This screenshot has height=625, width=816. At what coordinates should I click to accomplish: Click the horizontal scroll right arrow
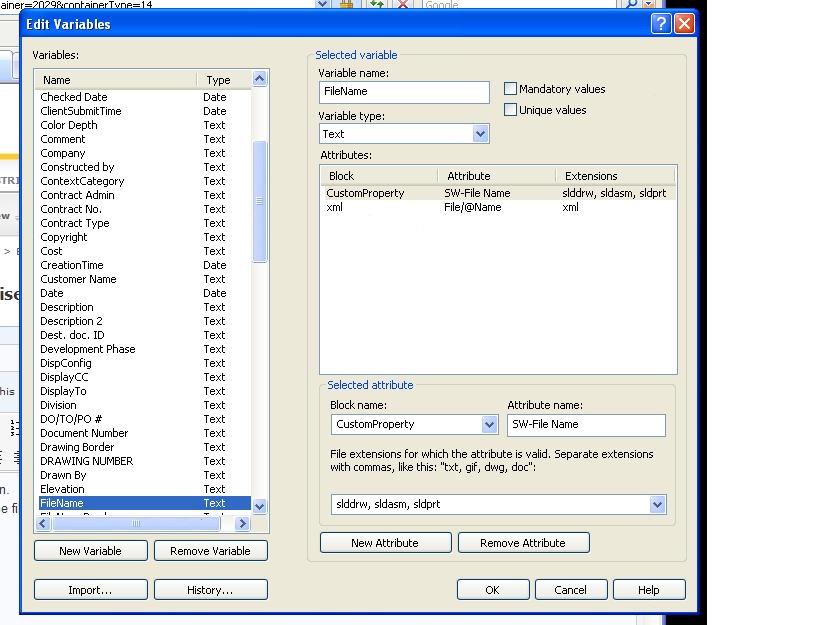click(241, 524)
